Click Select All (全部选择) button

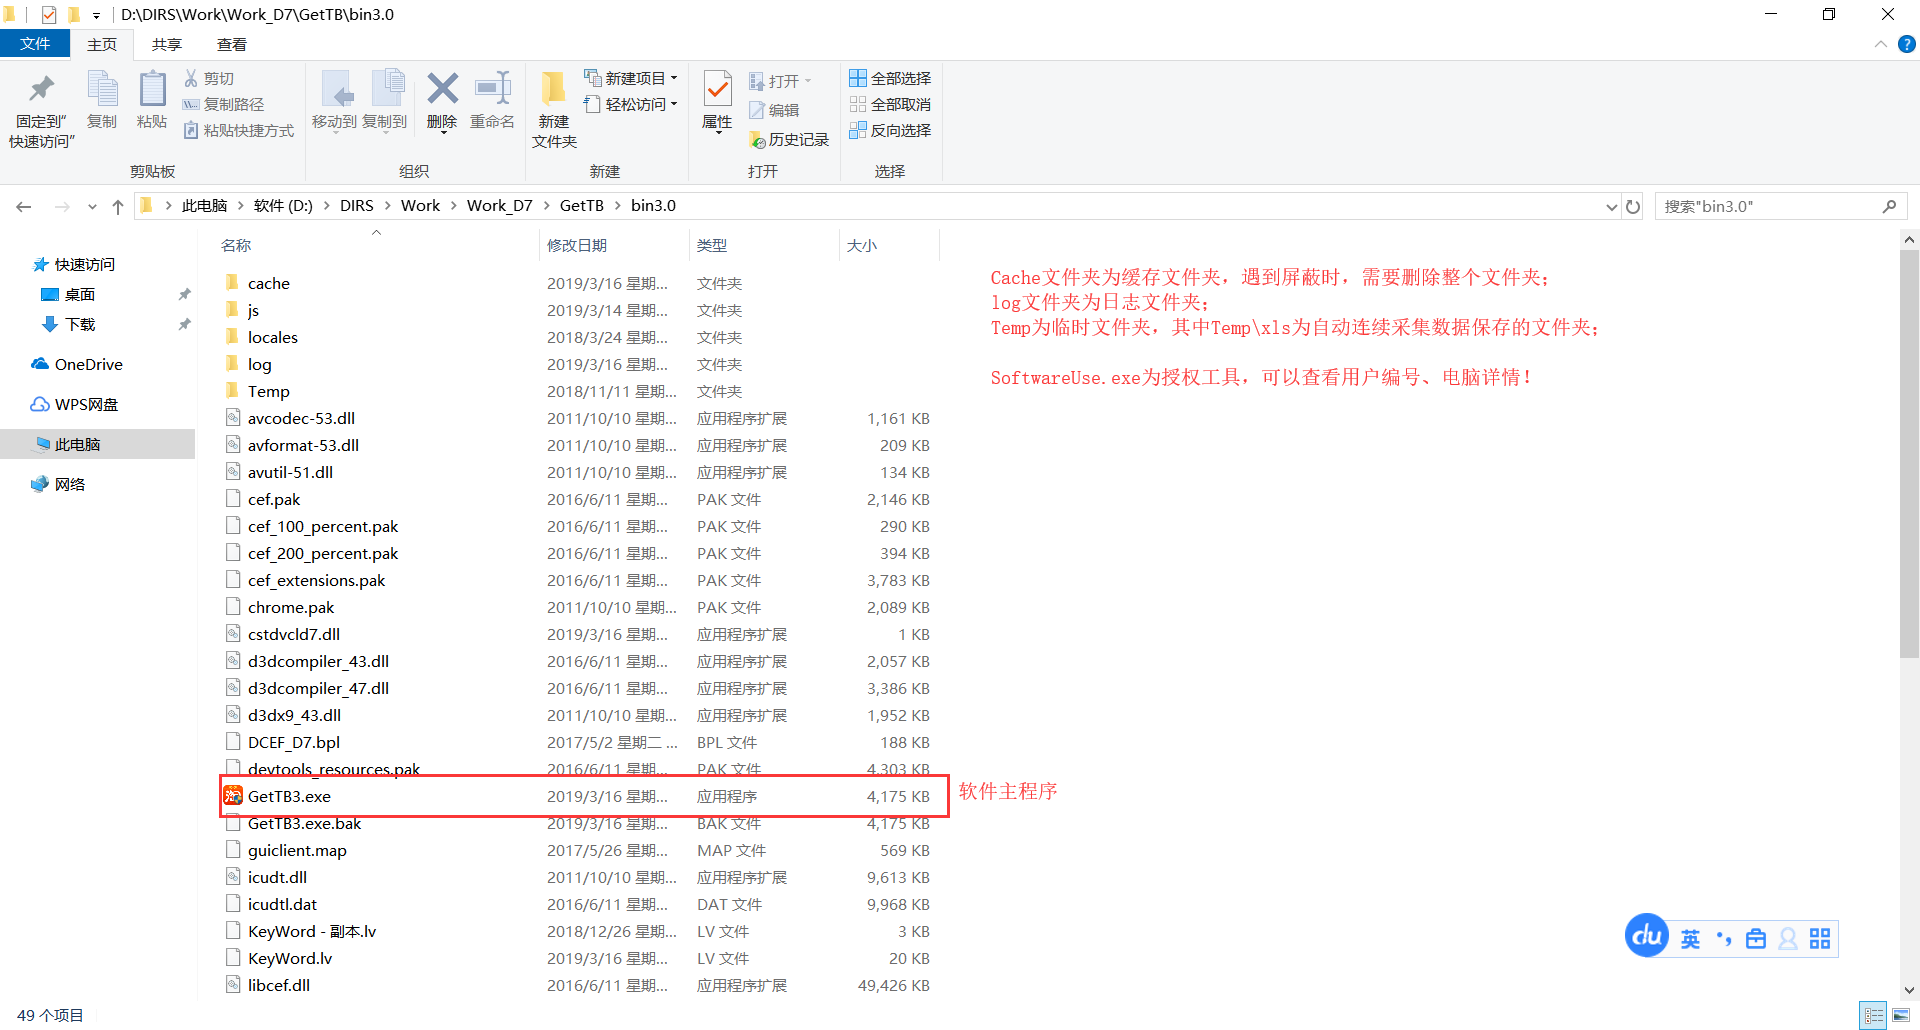pos(890,78)
